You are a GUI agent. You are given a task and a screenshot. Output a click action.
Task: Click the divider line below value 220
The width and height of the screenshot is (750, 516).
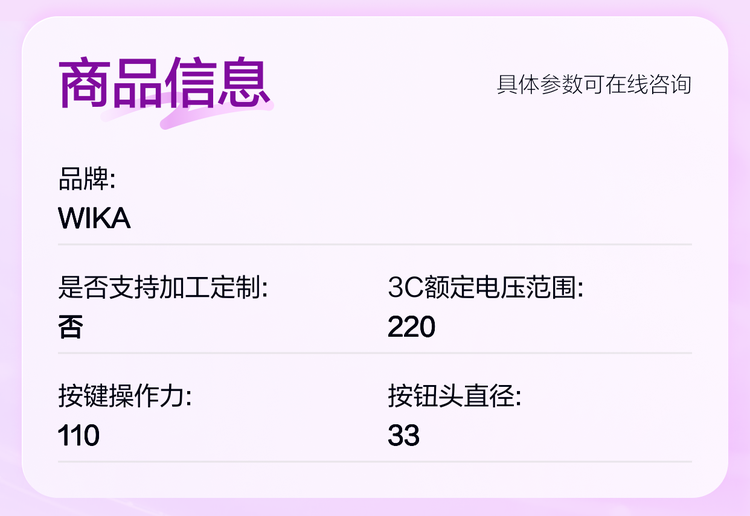(540, 353)
